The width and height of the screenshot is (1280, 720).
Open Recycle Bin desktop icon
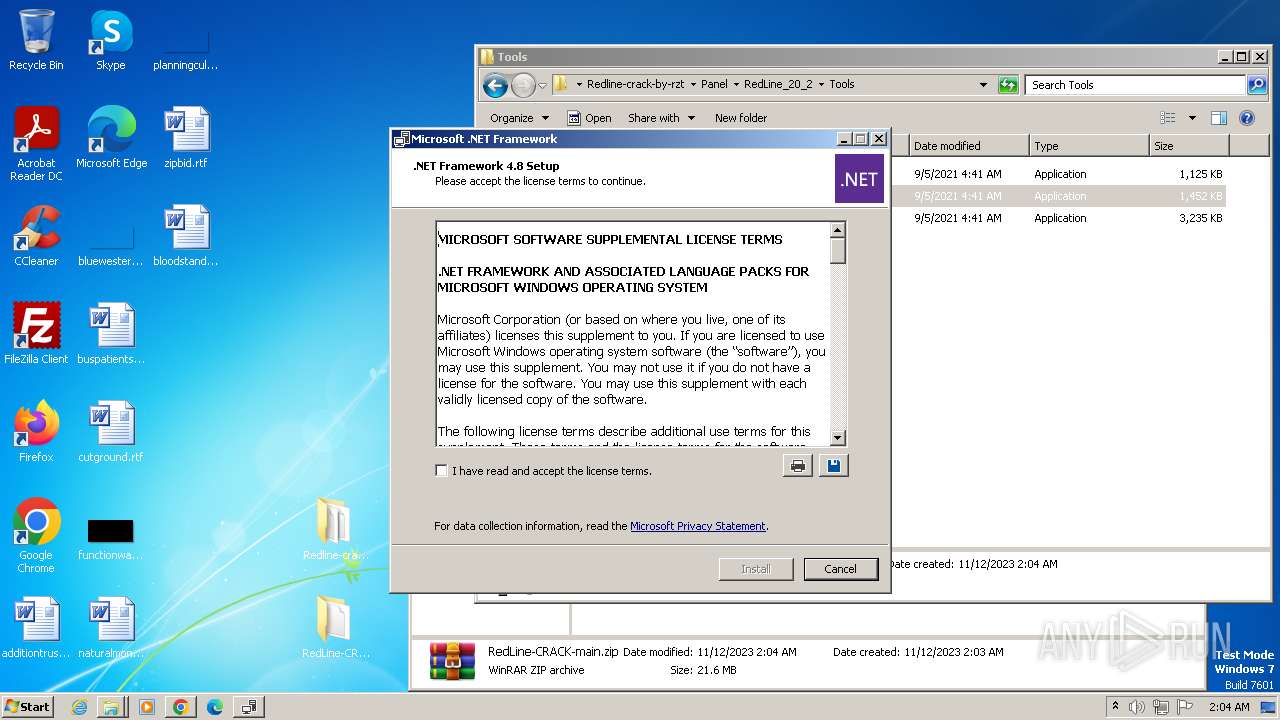coord(36,40)
